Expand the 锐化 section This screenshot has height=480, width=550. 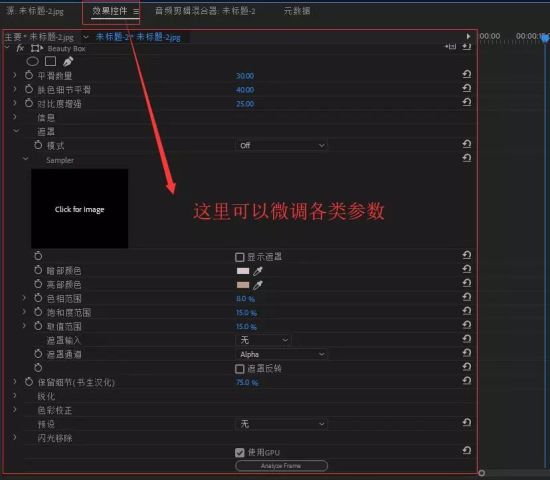(15, 395)
